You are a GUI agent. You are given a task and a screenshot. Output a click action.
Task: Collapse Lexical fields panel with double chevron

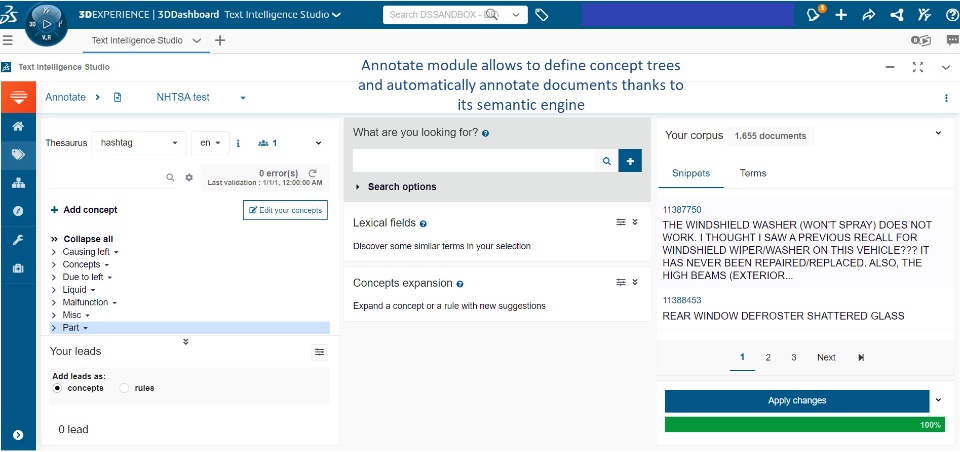coord(635,222)
